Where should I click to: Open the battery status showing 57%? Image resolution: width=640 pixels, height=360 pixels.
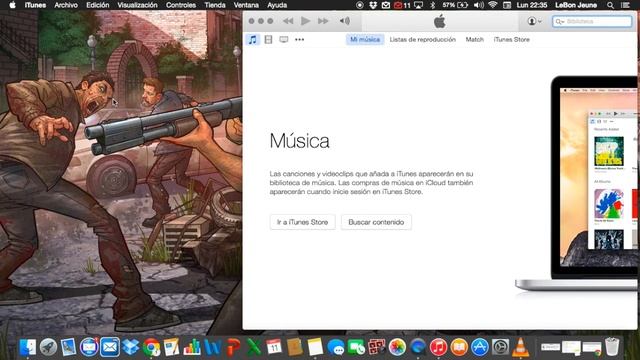coord(455,5)
